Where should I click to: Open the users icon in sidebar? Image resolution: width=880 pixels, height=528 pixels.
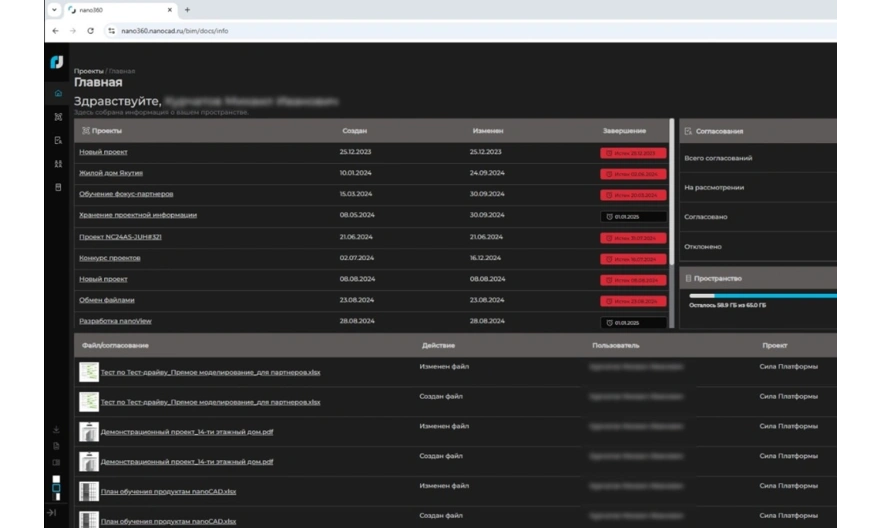pos(57,164)
